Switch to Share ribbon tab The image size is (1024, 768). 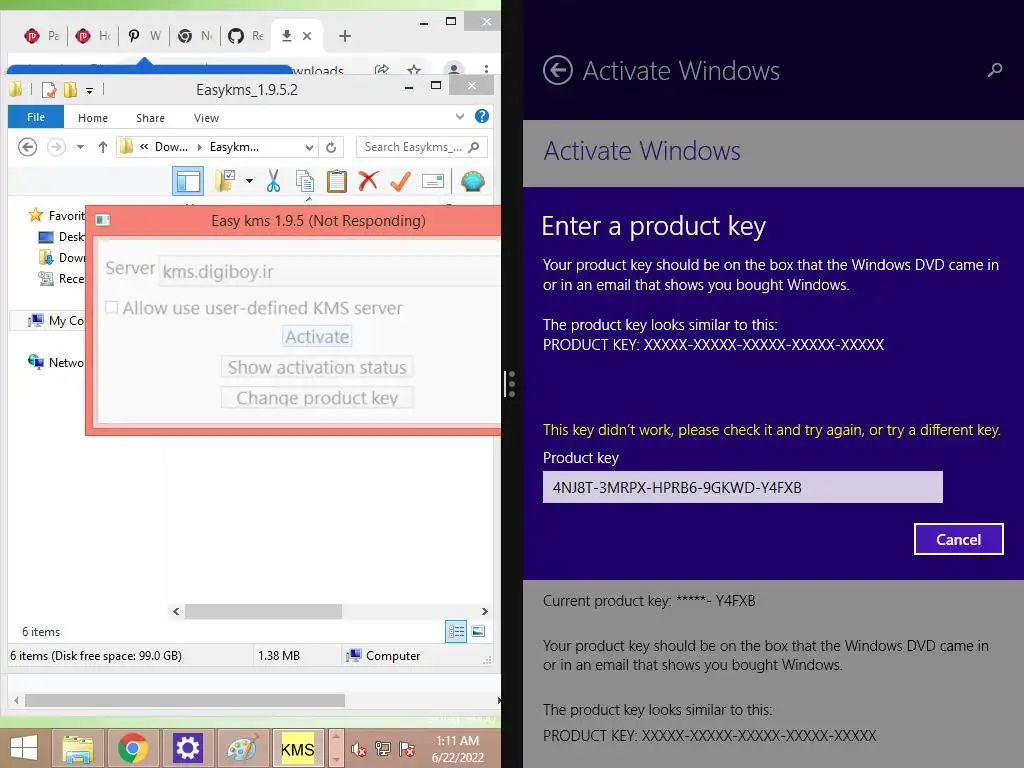click(150, 118)
